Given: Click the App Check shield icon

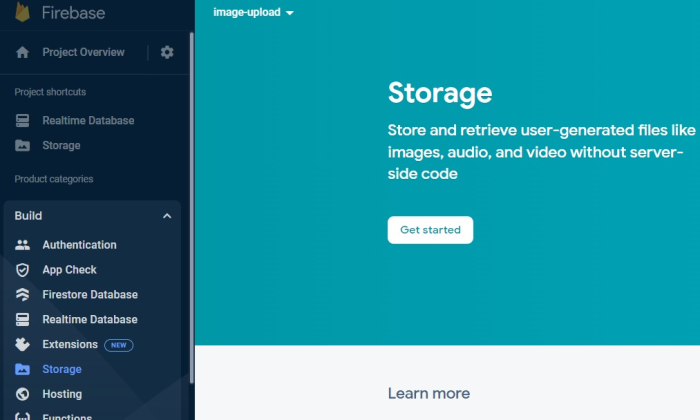Looking at the screenshot, I should click(x=22, y=270).
